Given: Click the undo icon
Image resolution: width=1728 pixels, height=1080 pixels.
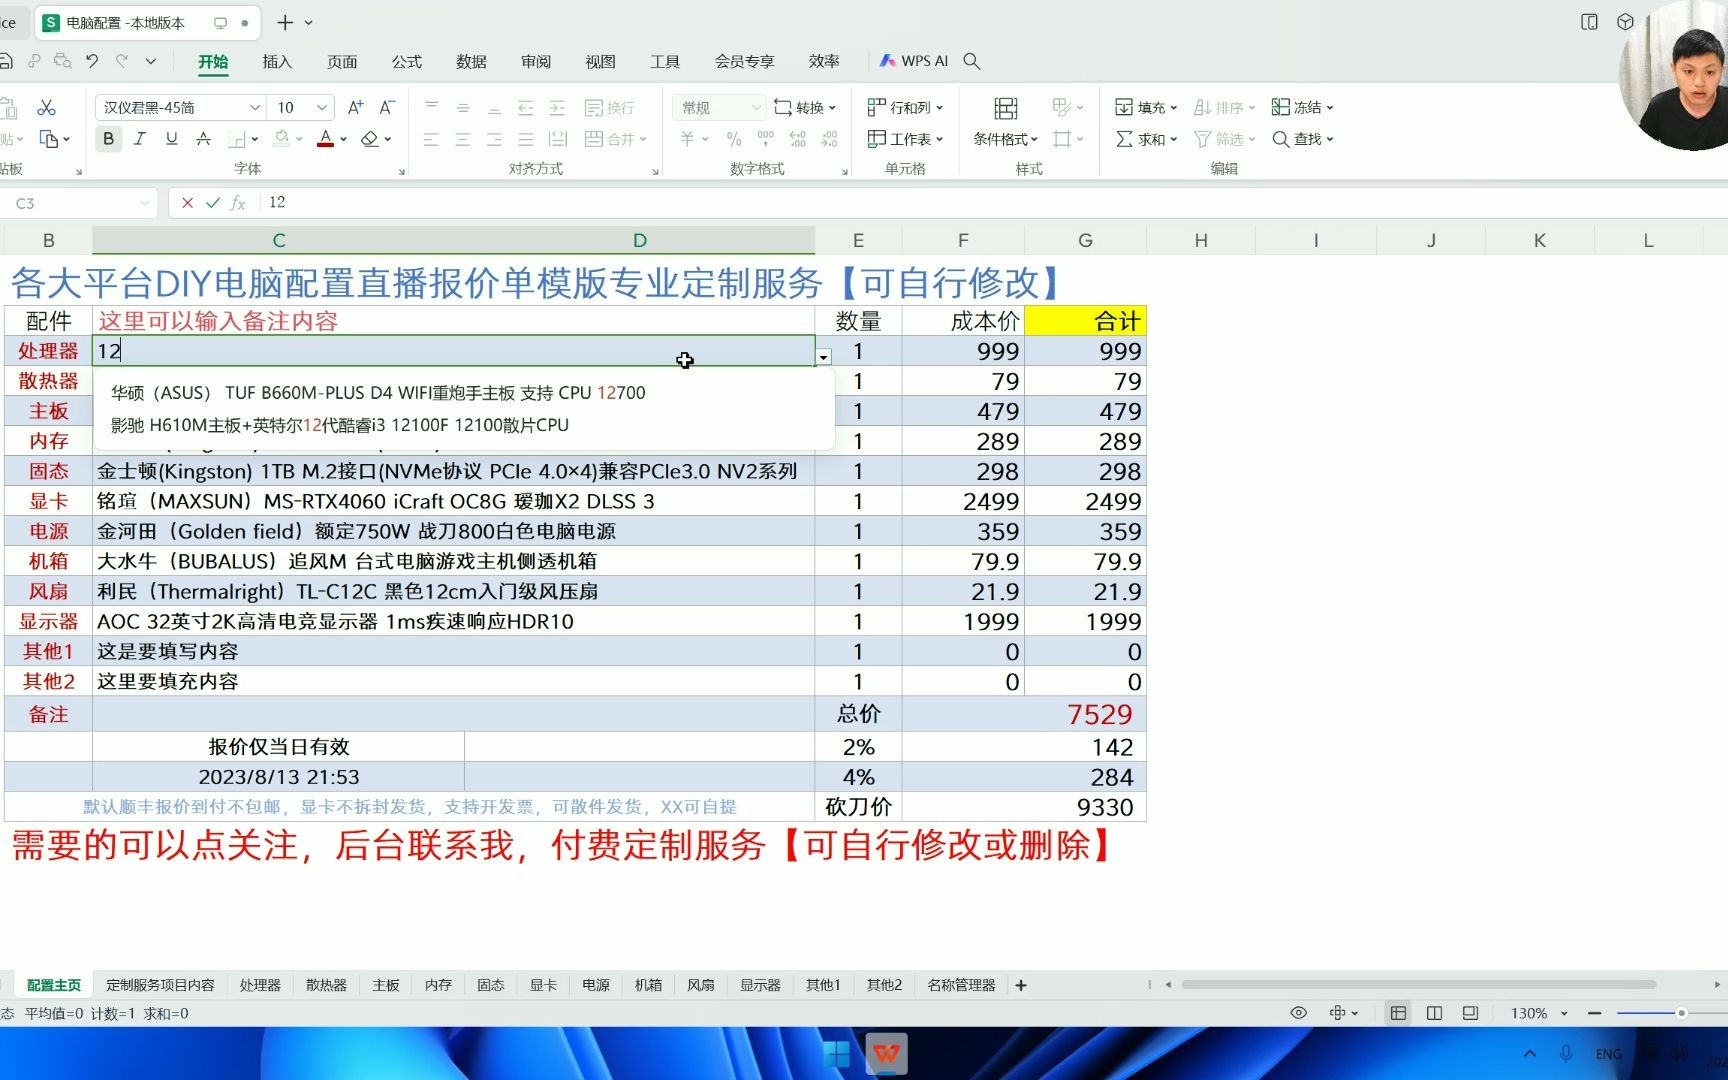Looking at the screenshot, I should [x=92, y=61].
